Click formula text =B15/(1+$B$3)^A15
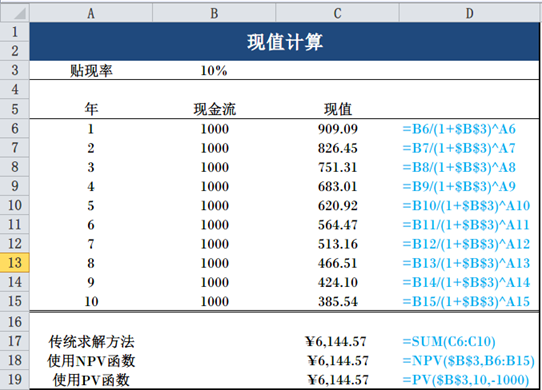Image resolution: width=542 pixels, height=390 pixels. 466,301
